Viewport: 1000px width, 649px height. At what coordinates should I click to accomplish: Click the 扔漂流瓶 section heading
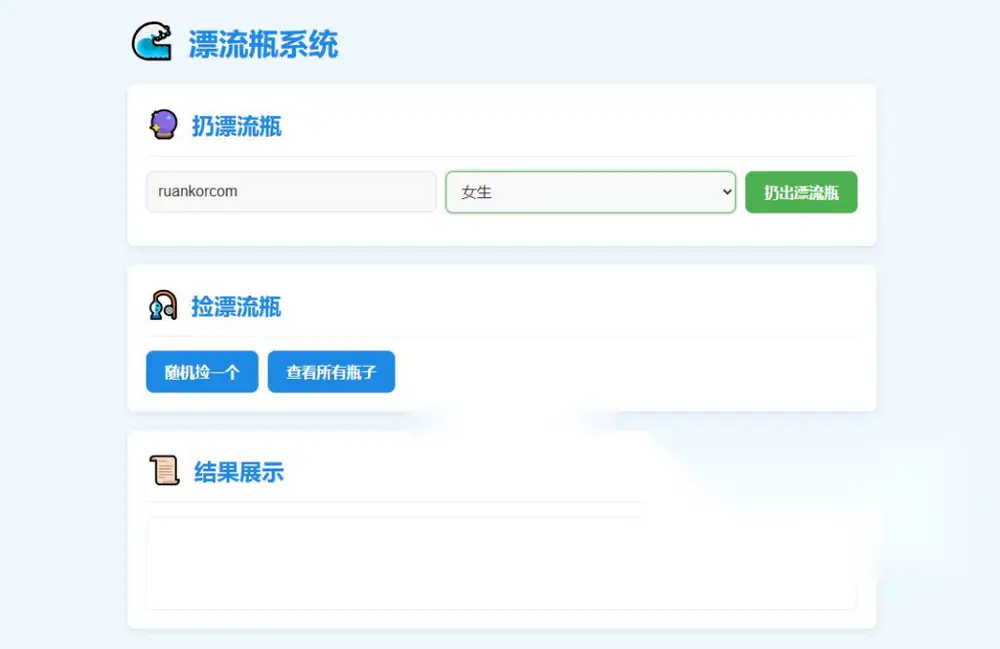pyautogui.click(x=237, y=126)
